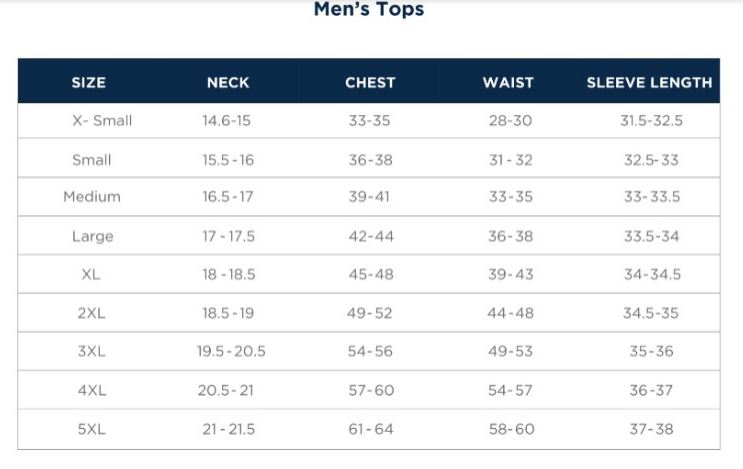Image resolution: width=743 pixels, height=469 pixels.
Task: Click the Men's Tops heading
Action: 369,9
